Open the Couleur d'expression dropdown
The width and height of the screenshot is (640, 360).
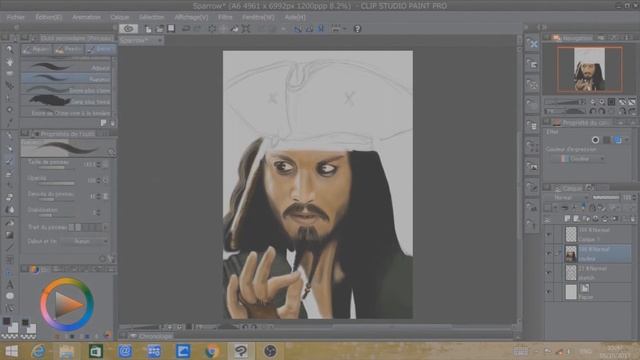[578, 158]
